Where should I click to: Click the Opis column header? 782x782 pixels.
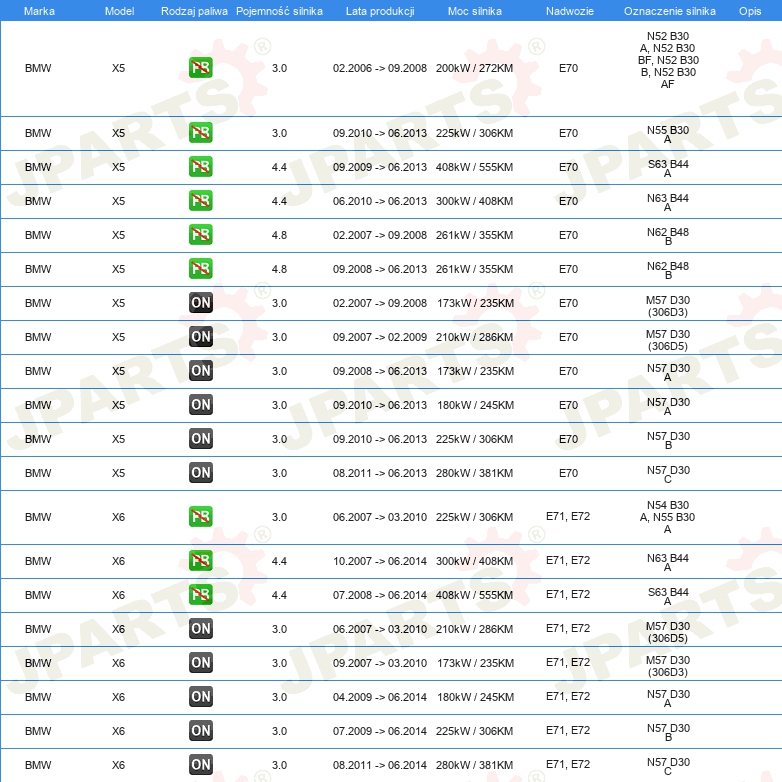(x=749, y=10)
